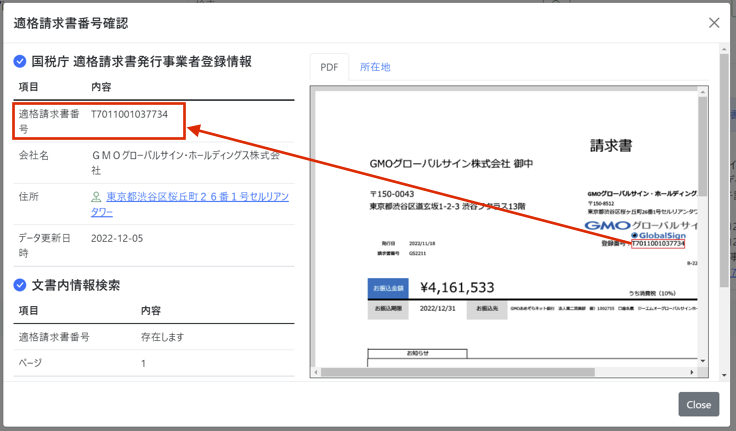This screenshot has height=431, width=736.
Task: Click postal code 〒150-0043 in PDF
Action: pyautogui.click(x=392, y=194)
